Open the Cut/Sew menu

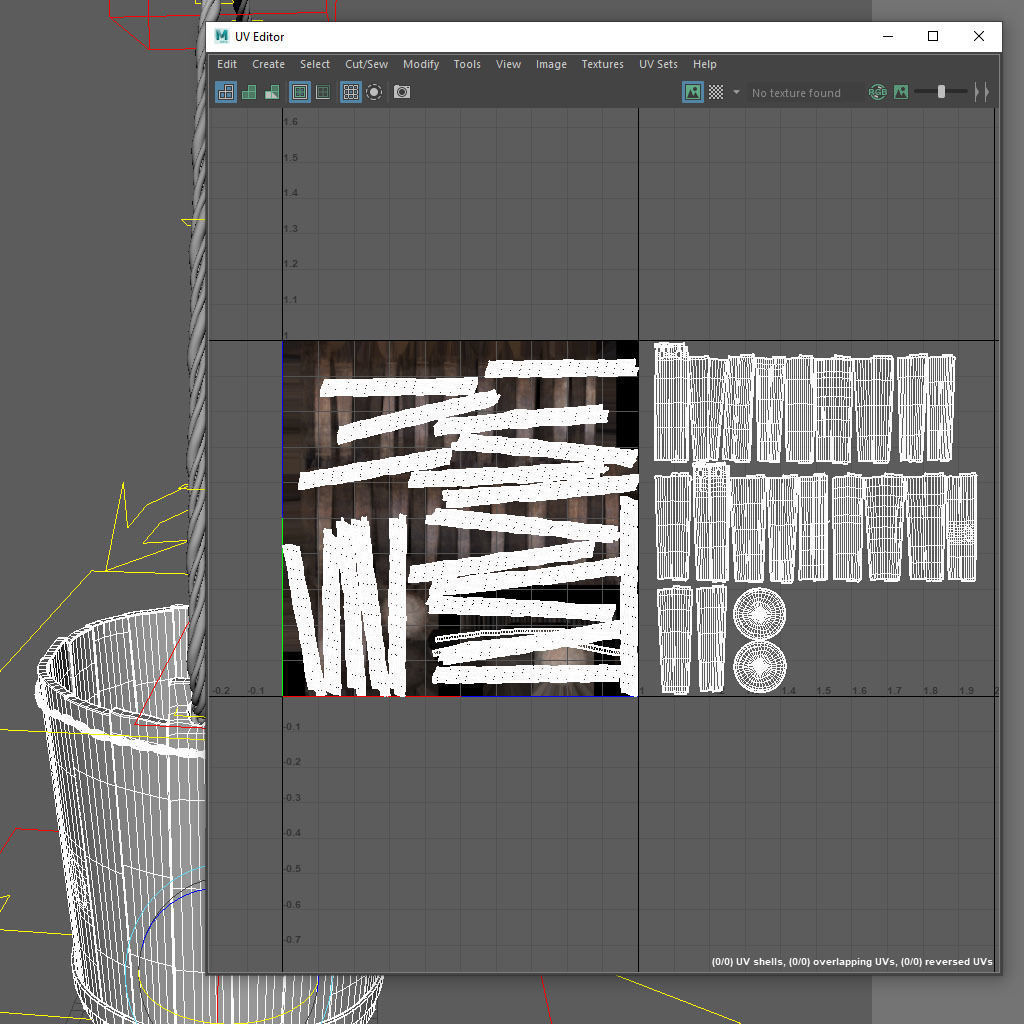[x=366, y=64]
